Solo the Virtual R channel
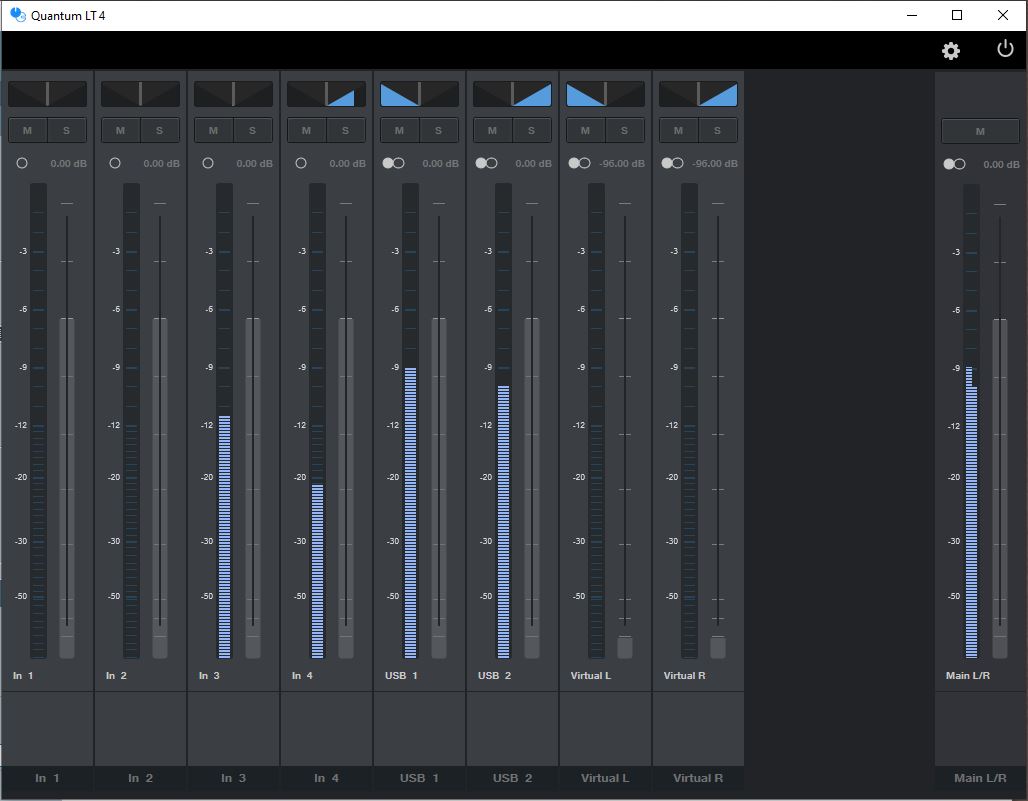This screenshot has height=801, width=1028. click(x=718, y=130)
